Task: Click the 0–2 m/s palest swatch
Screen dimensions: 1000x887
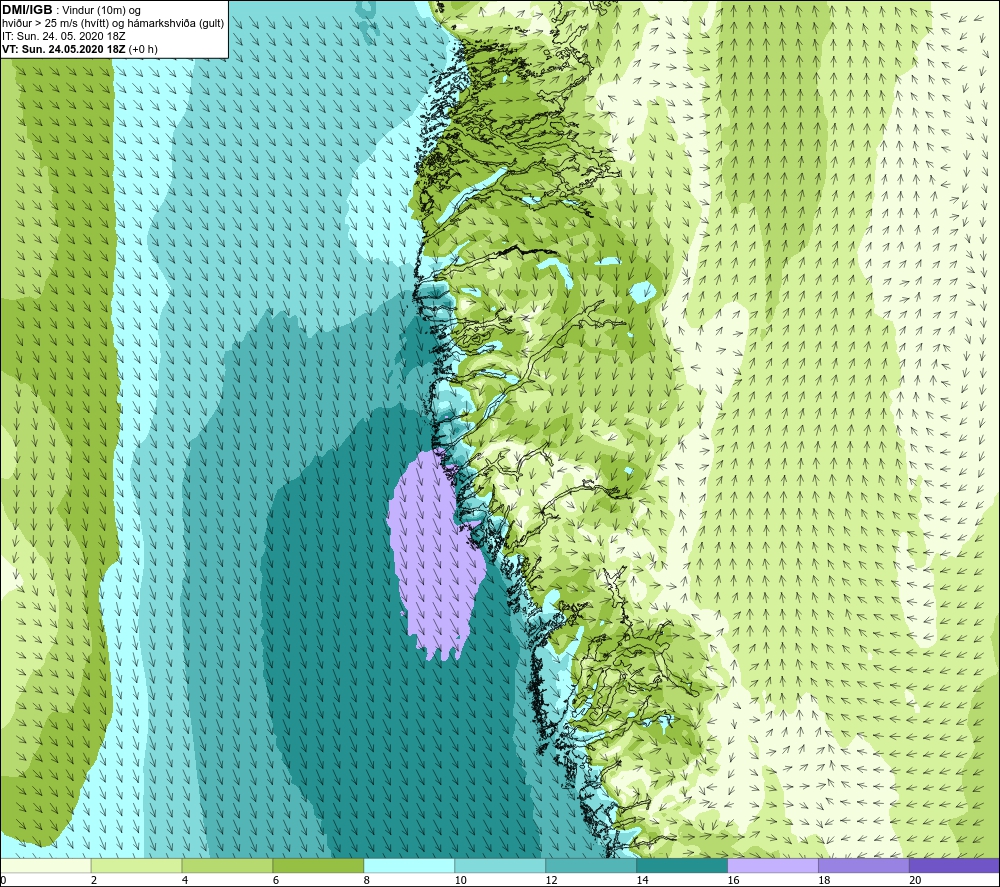Action: (x=45, y=865)
